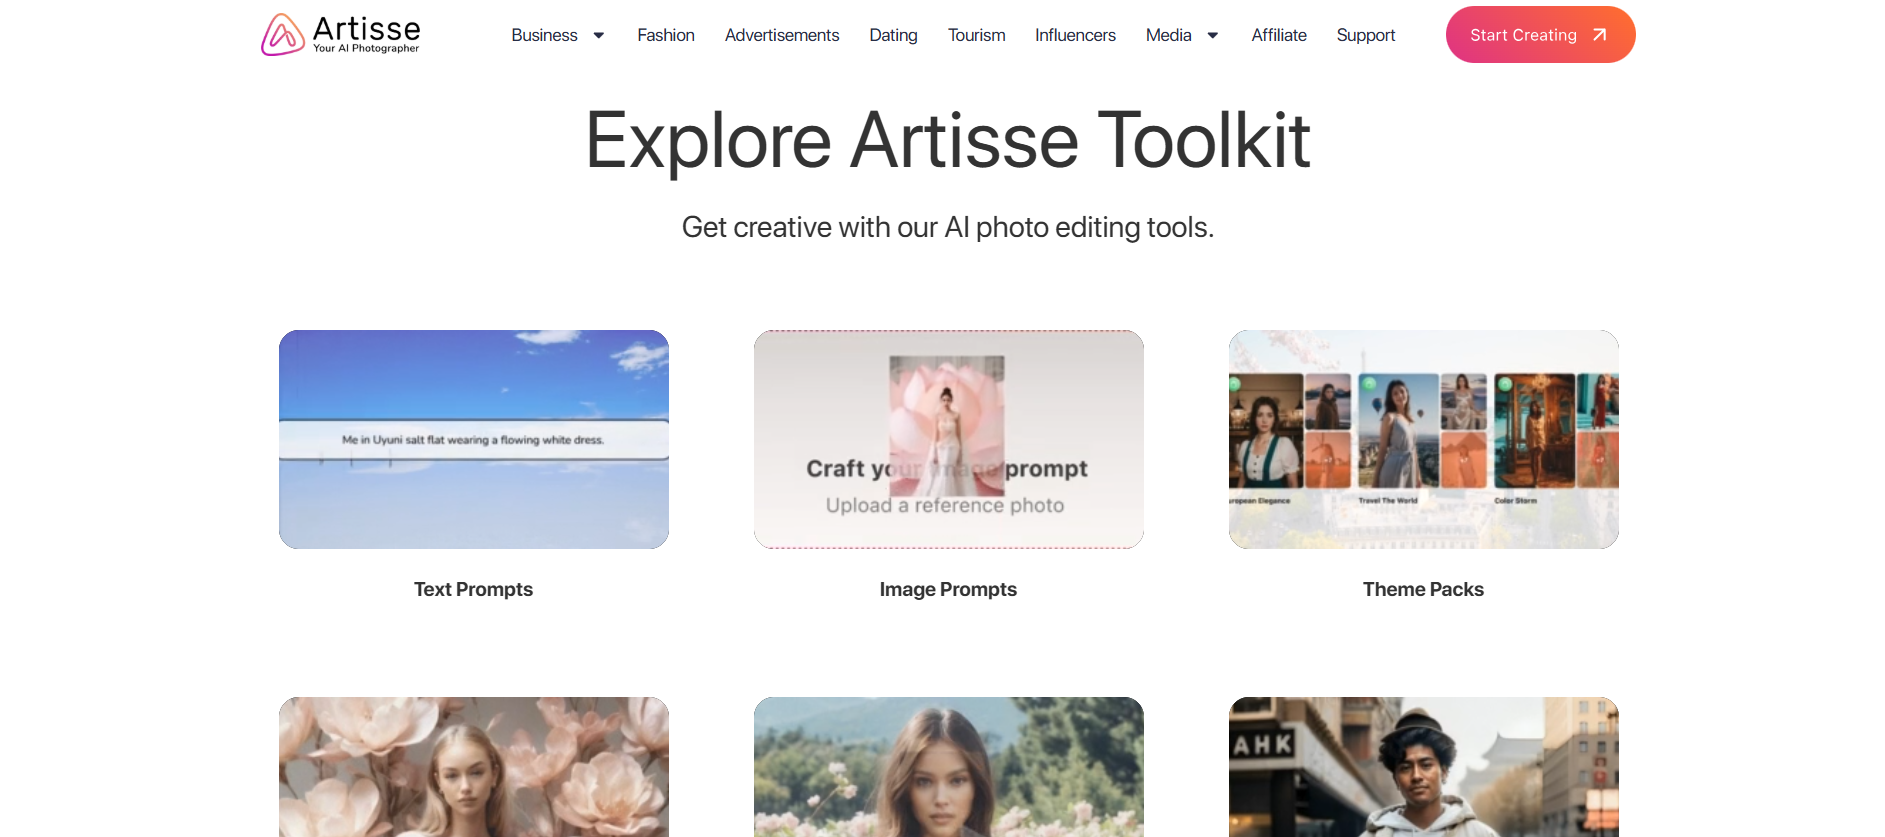Open the Advertisements nav link
Image resolution: width=1885 pixels, height=837 pixels.
tap(782, 36)
